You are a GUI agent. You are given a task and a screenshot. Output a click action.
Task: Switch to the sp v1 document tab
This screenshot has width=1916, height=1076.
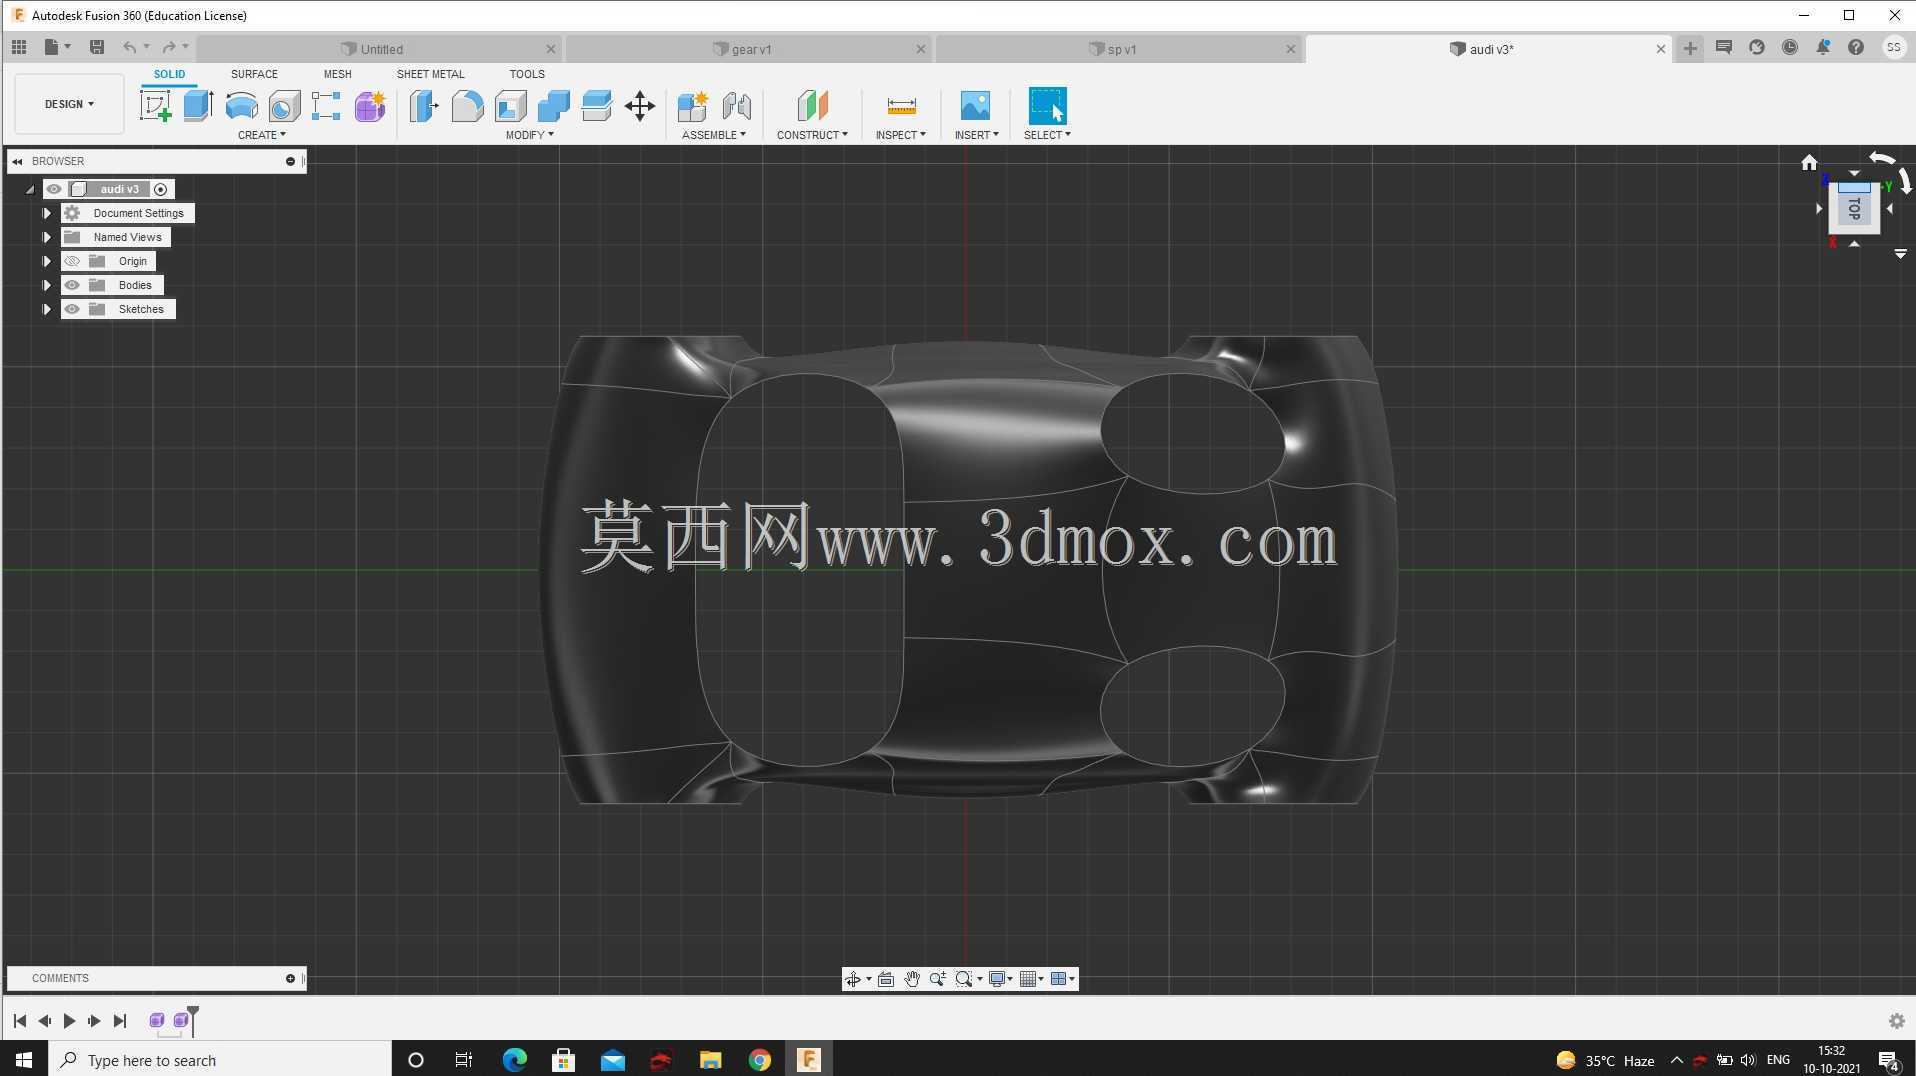coord(1118,49)
